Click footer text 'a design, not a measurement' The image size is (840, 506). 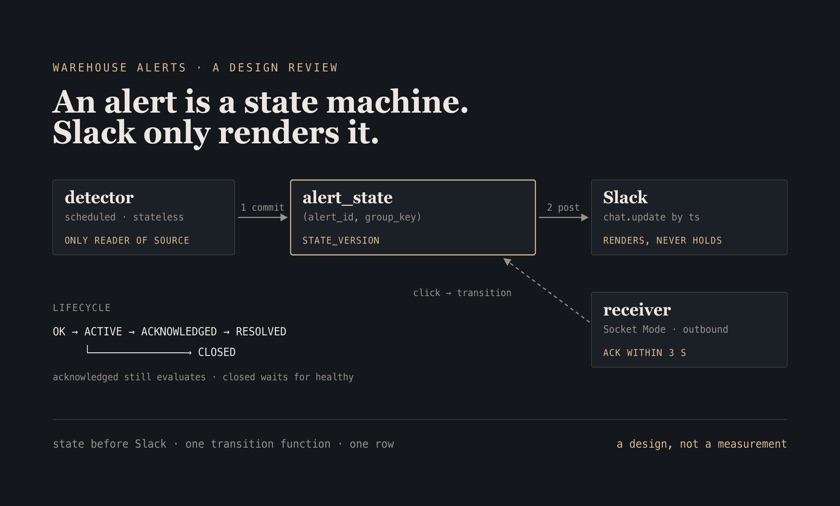[701, 444]
